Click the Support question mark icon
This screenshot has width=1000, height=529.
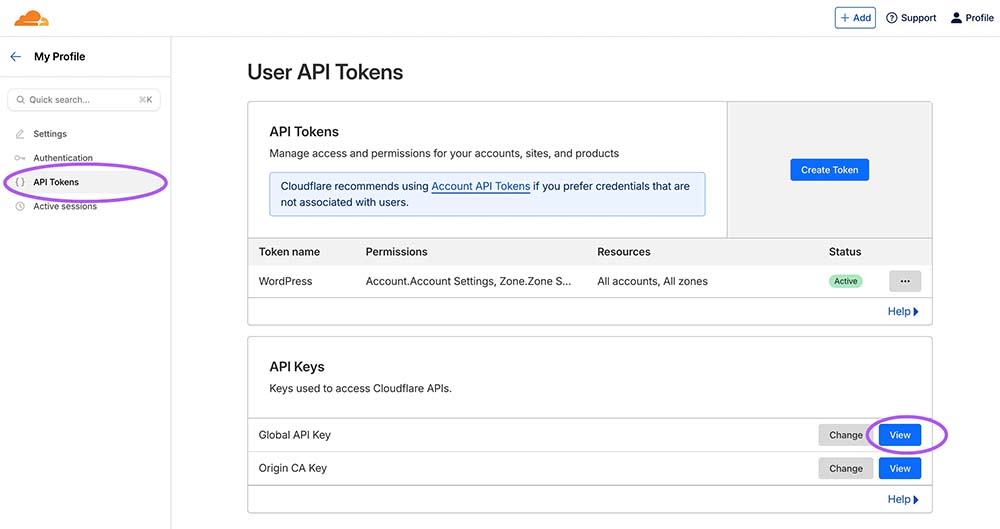[x=892, y=18]
